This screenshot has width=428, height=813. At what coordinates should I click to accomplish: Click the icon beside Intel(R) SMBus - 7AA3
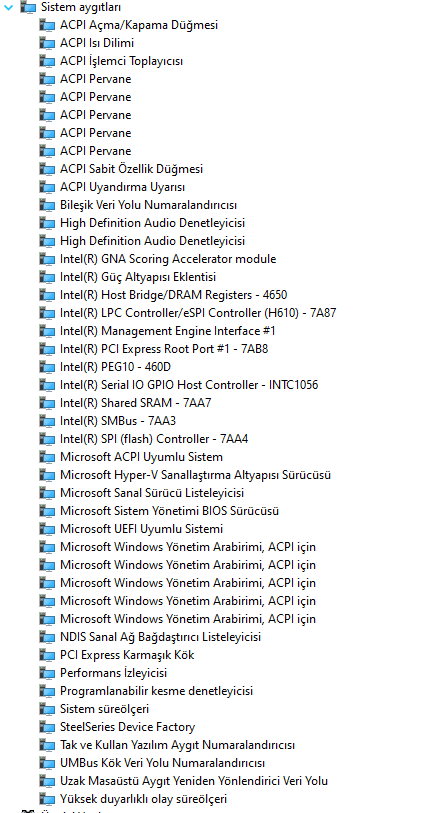pyautogui.click(x=47, y=422)
